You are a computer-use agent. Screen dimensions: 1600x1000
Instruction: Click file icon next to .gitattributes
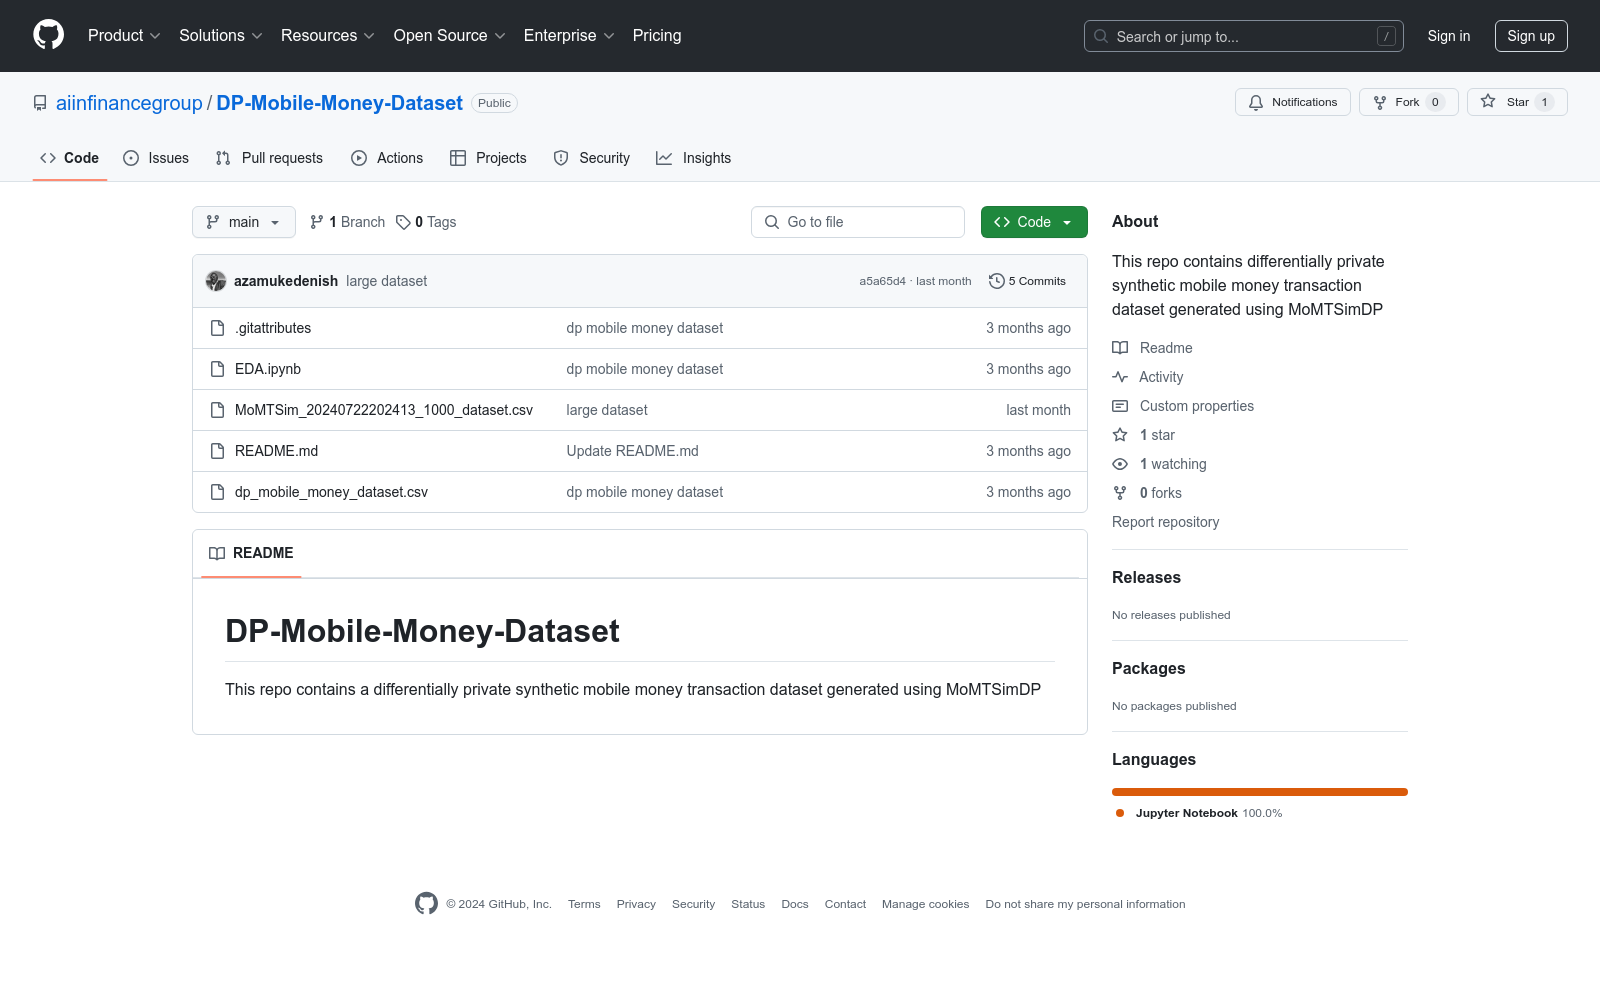[x=218, y=328]
